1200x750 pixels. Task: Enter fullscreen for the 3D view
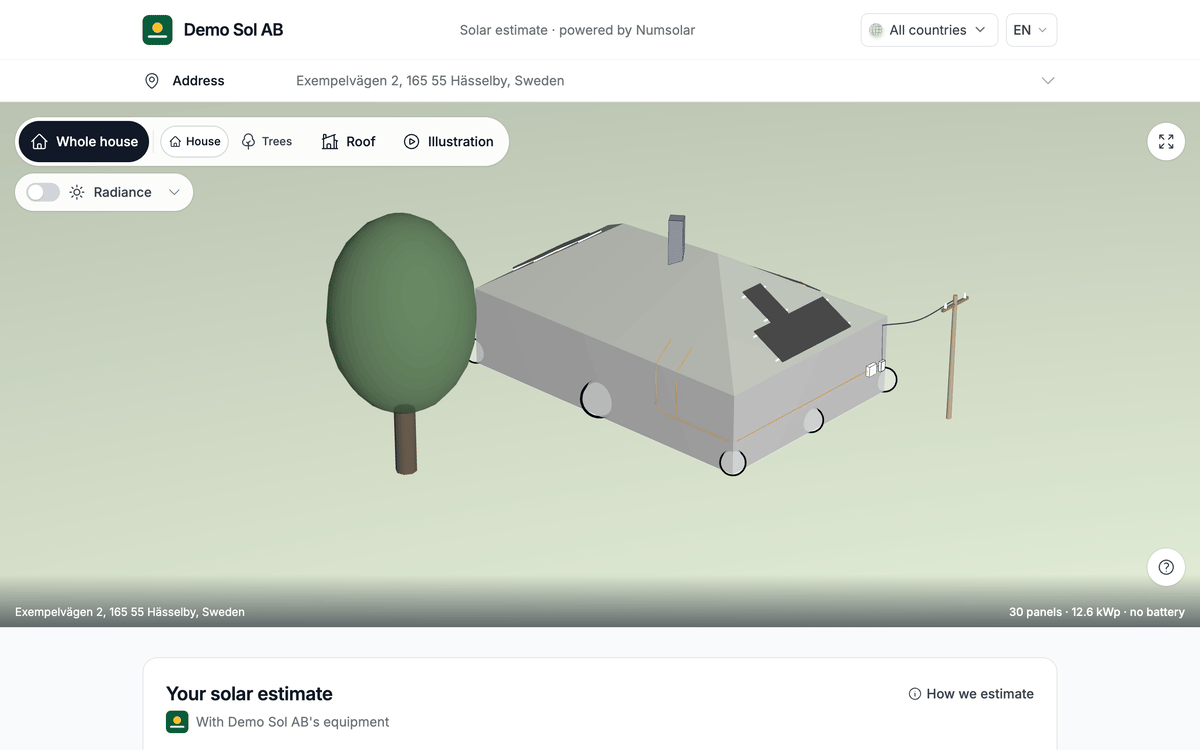1166,142
